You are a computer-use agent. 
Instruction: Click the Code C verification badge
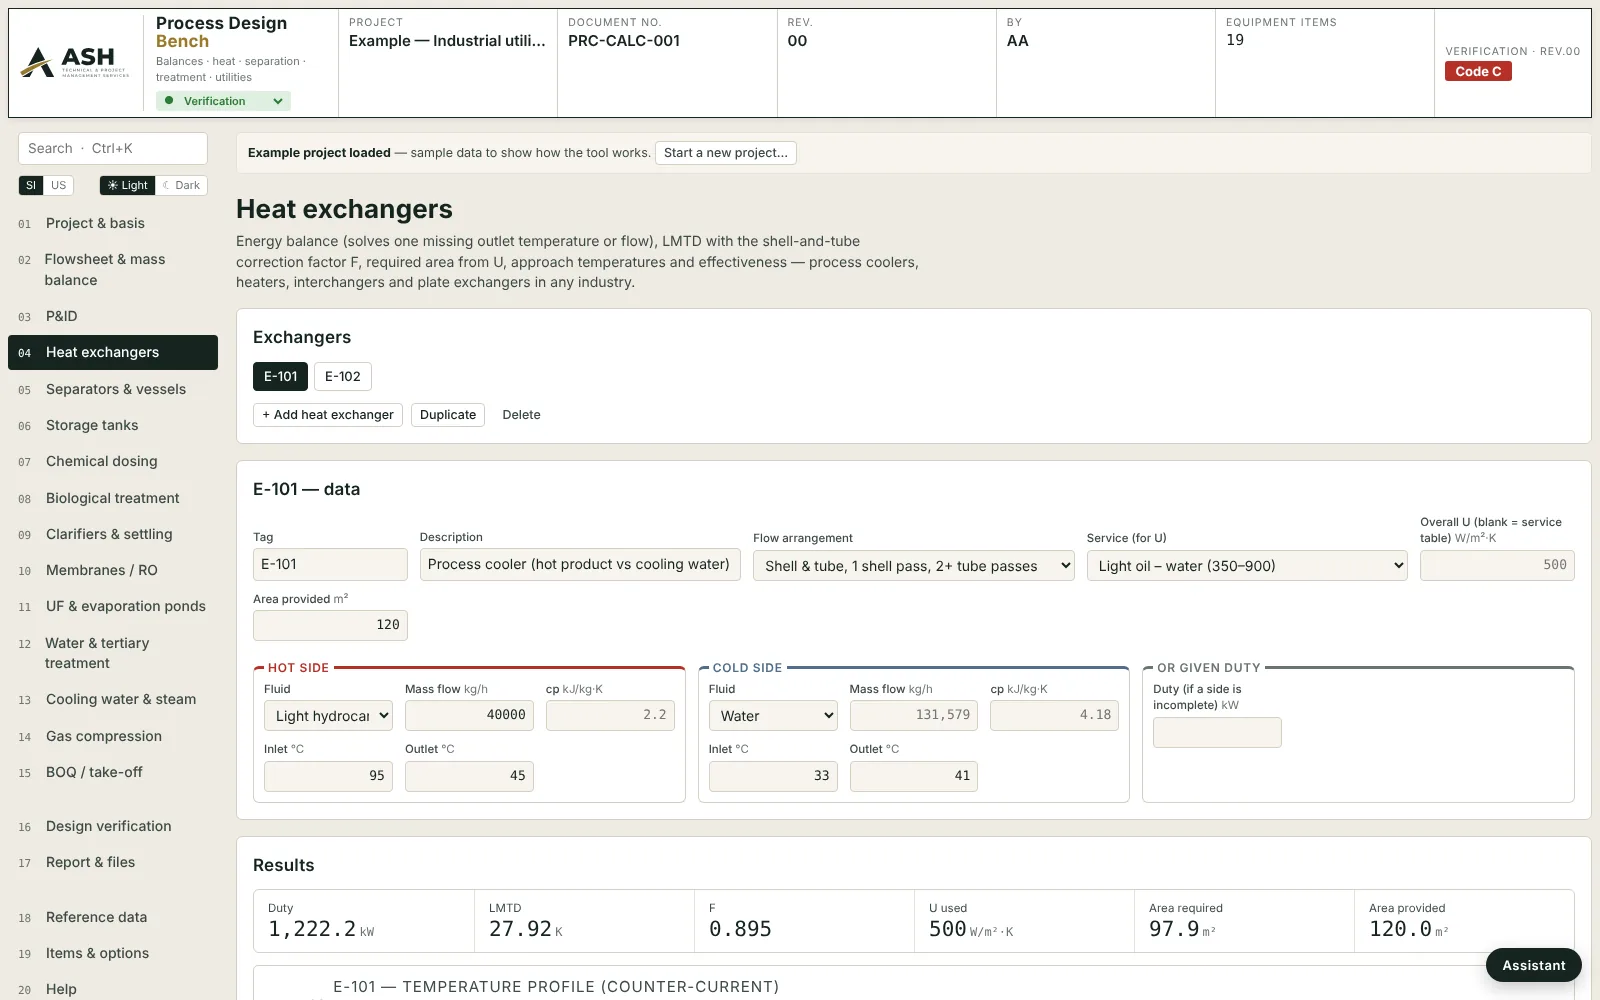click(1478, 71)
